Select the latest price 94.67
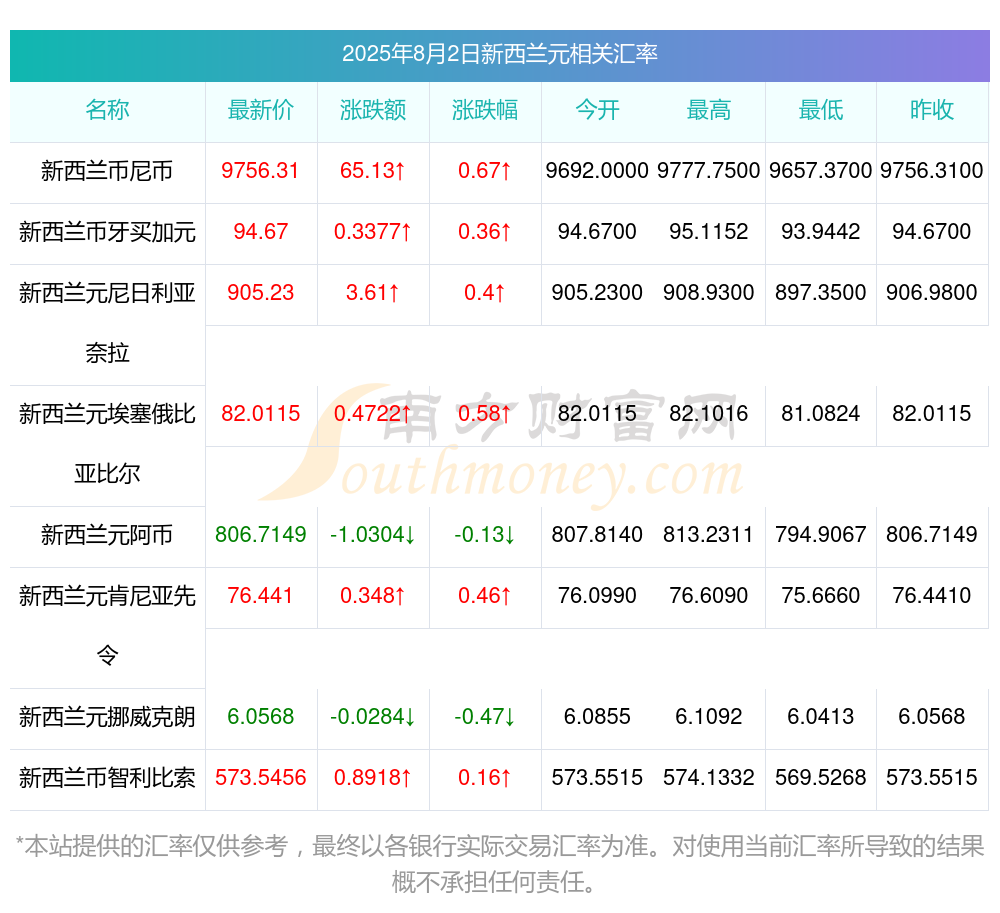This screenshot has height=913, width=1000. click(260, 231)
